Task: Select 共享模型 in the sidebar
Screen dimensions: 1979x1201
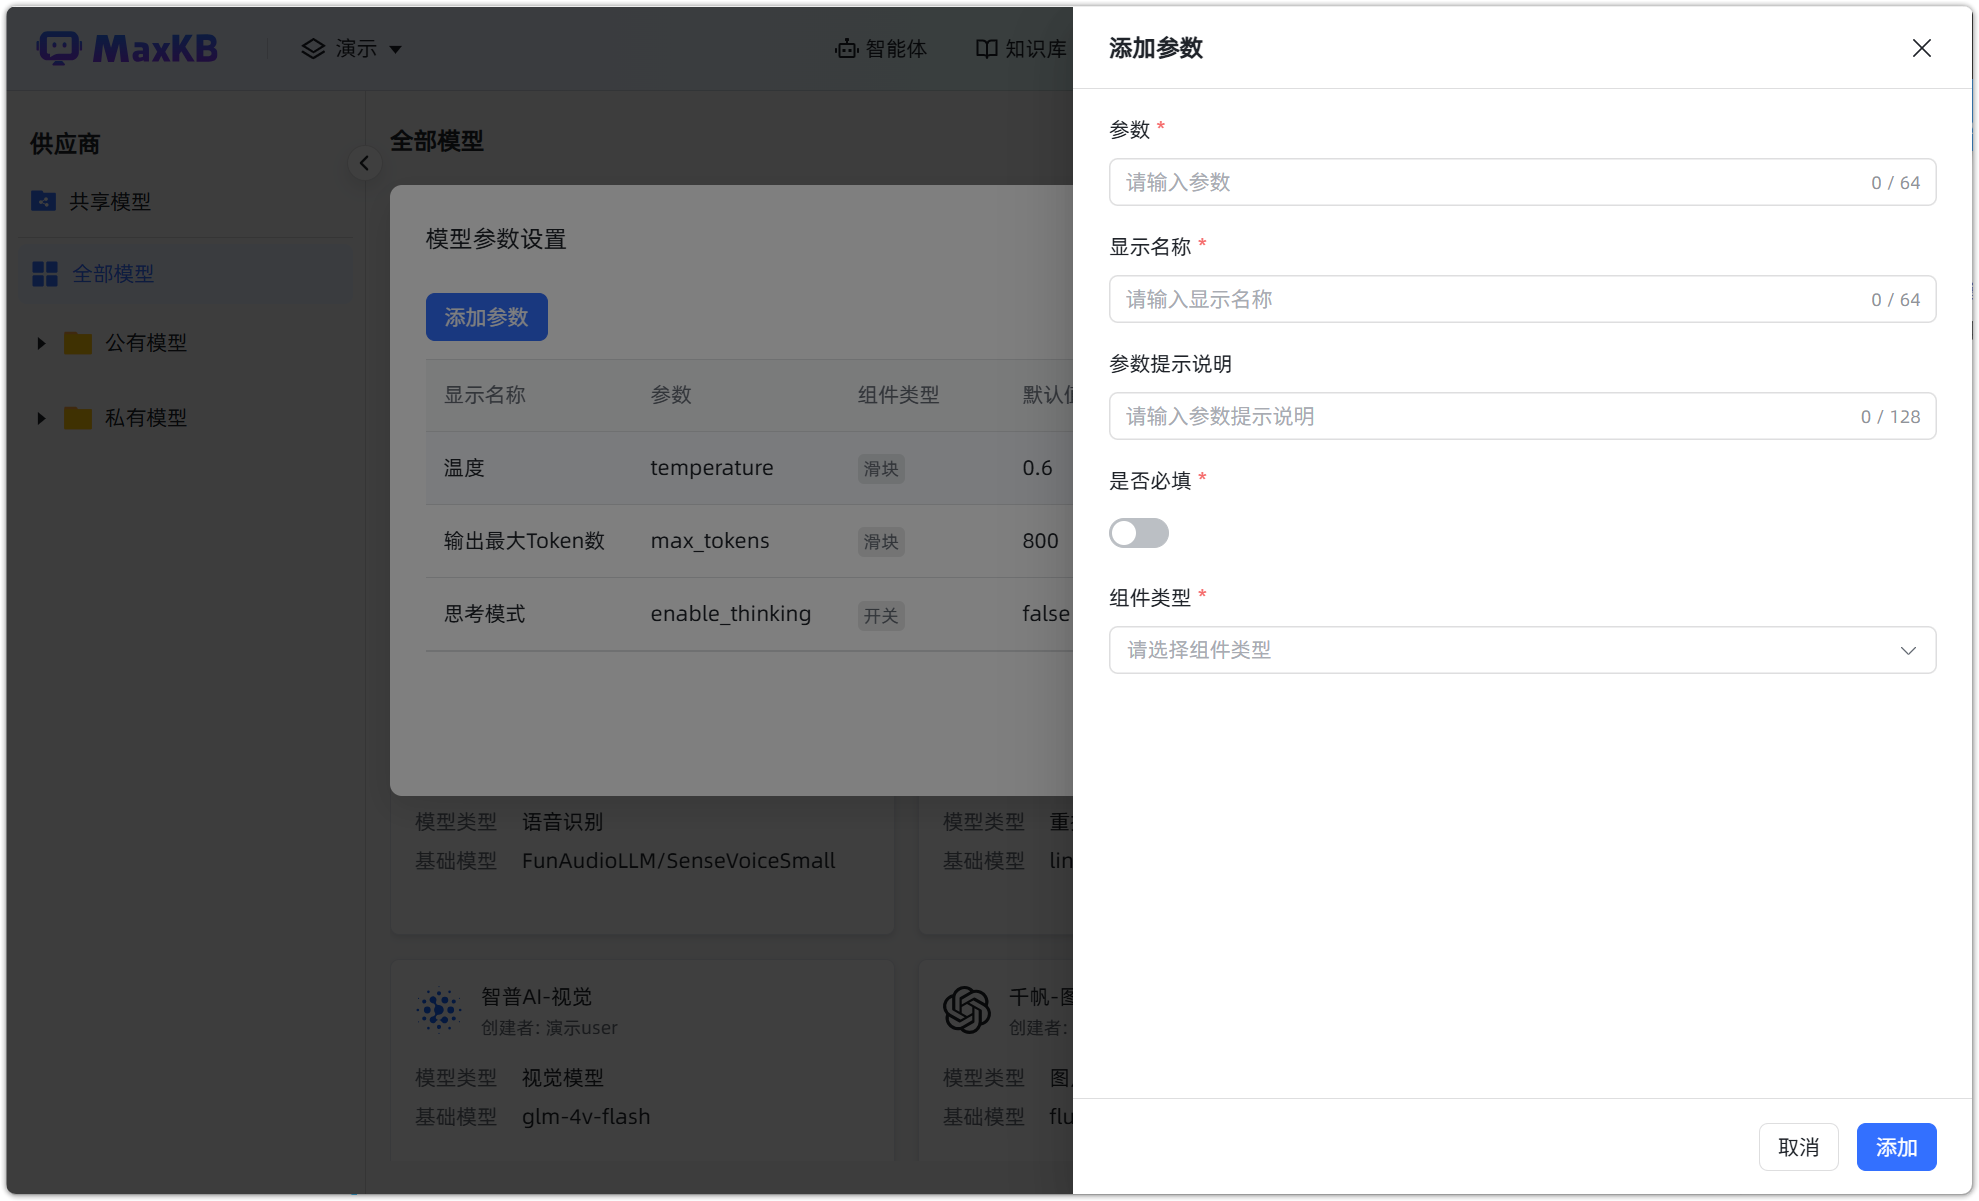Action: click(x=109, y=201)
